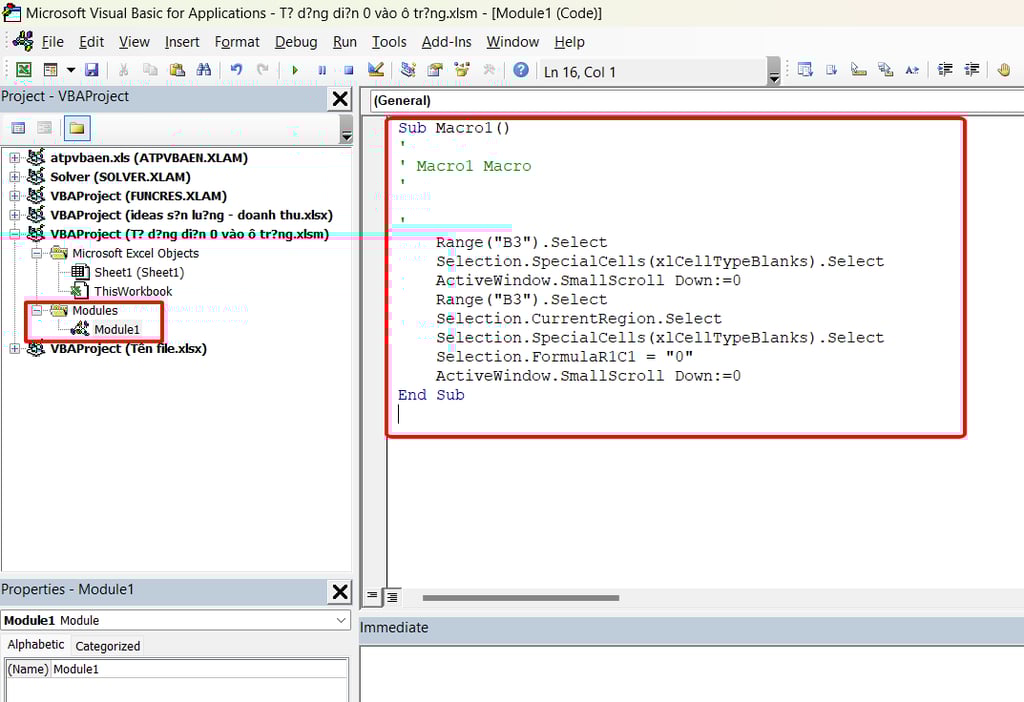1024x702 pixels.
Task: Click the Cut scissors icon
Action: (x=123, y=69)
